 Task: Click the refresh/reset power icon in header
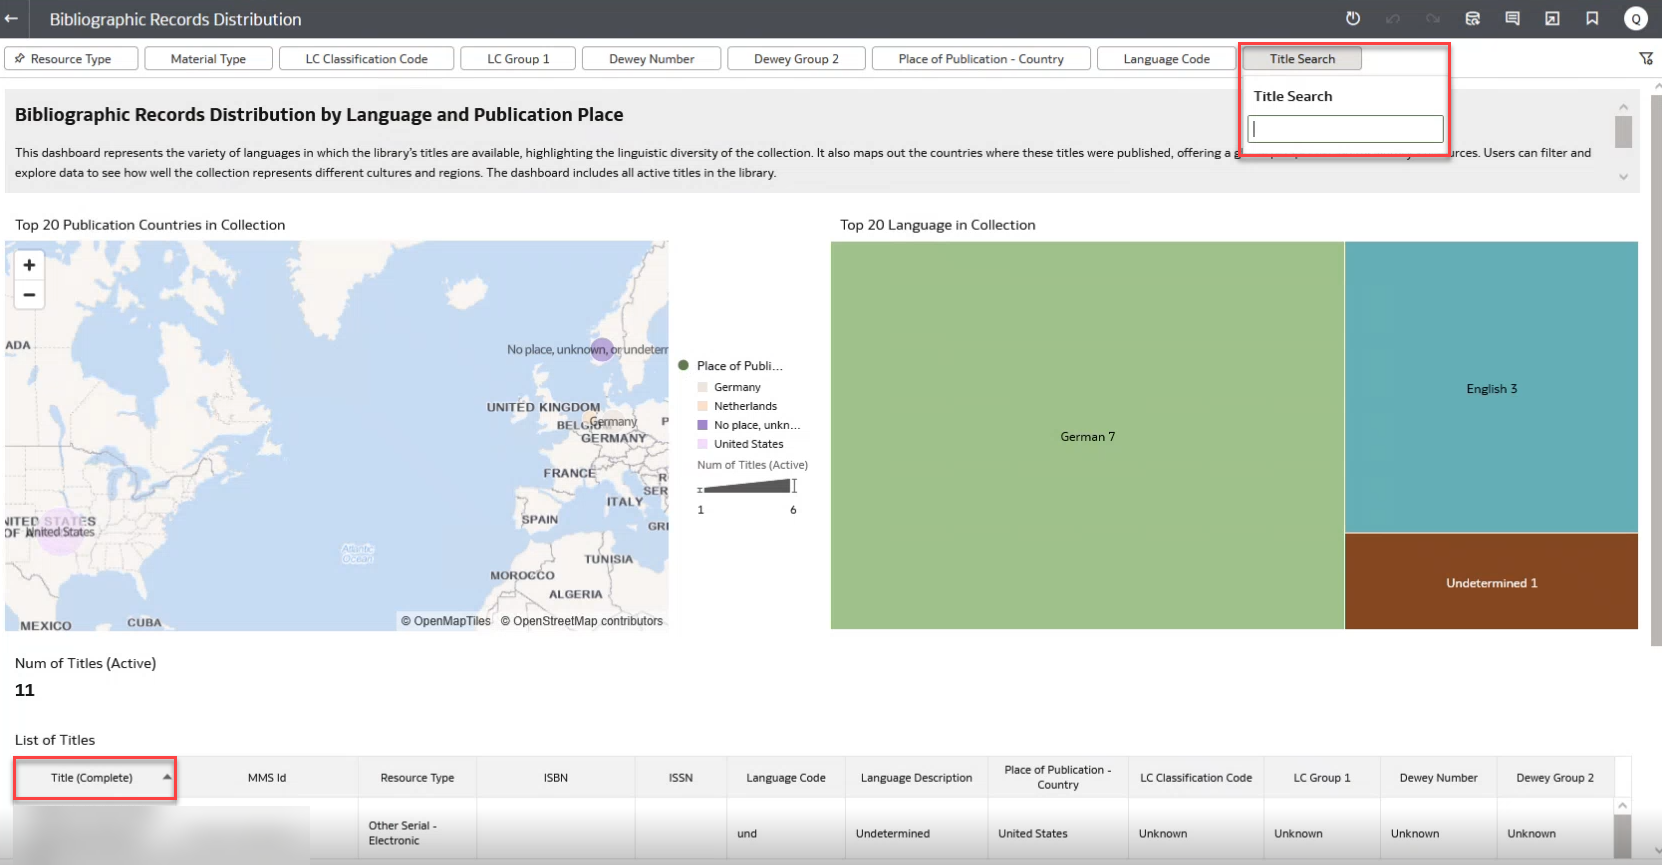tap(1353, 19)
